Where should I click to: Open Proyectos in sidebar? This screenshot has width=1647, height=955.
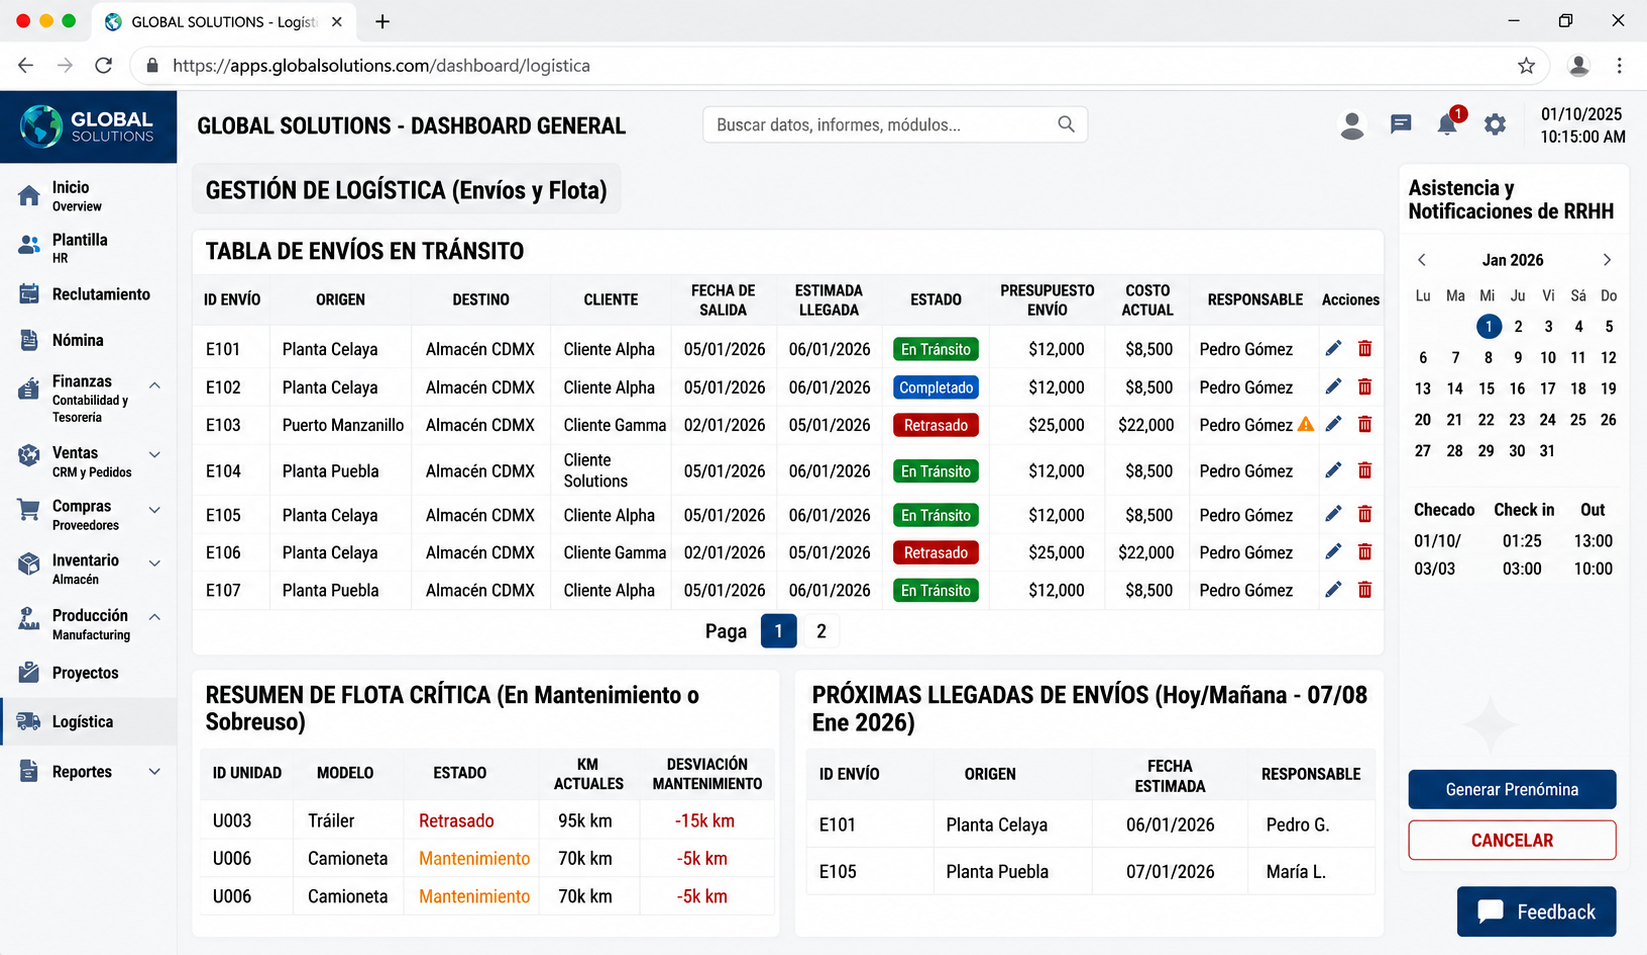88,673
